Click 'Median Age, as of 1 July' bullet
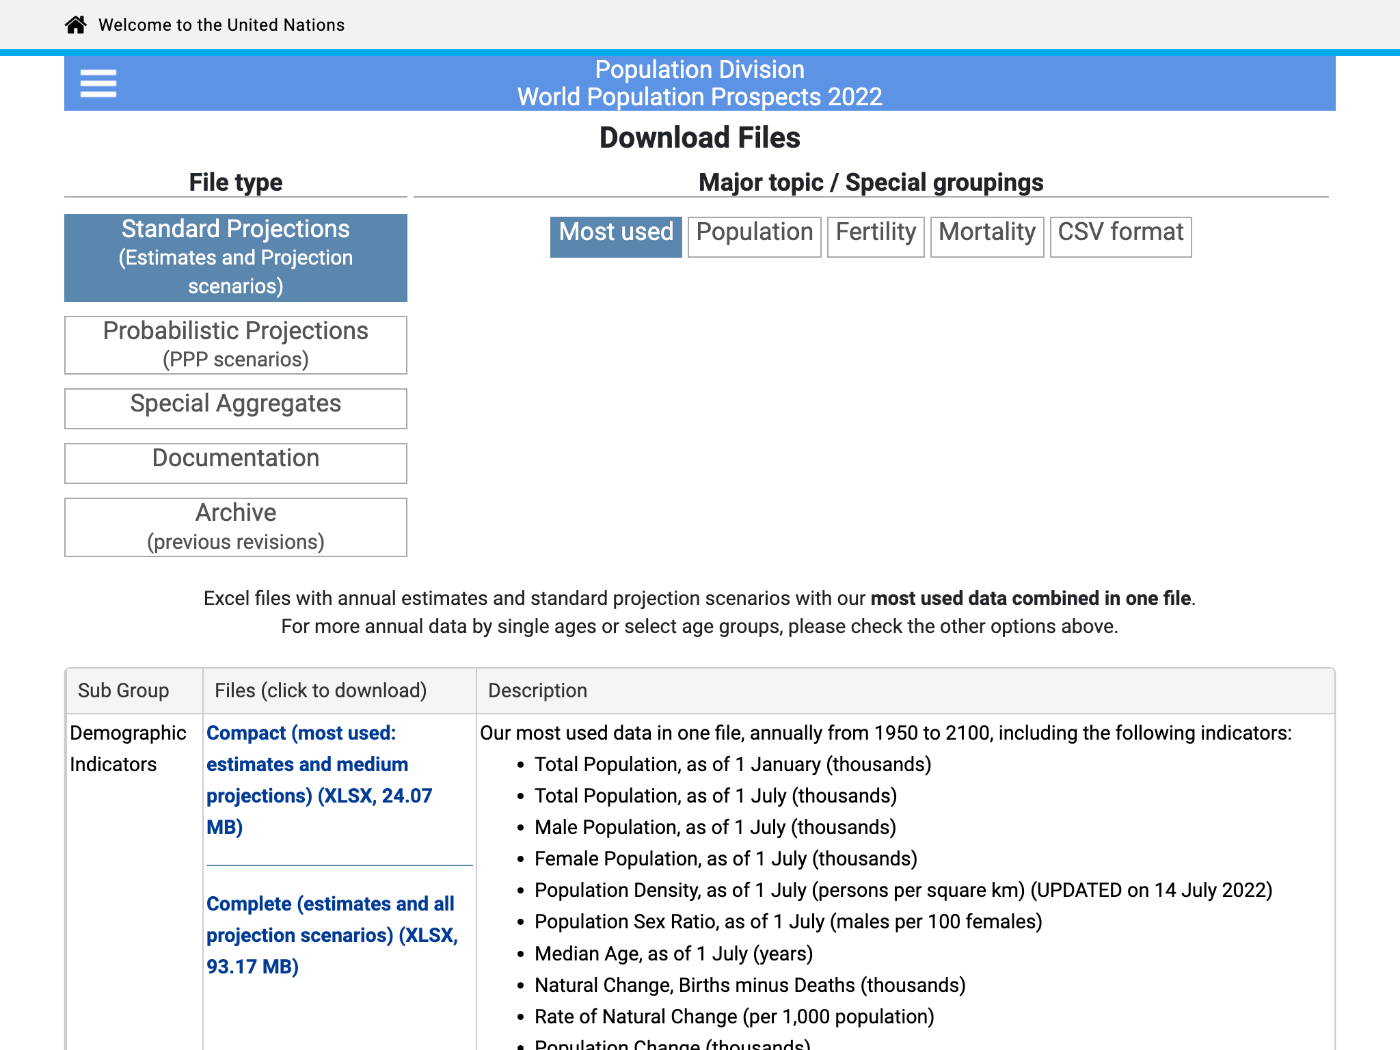 point(674,954)
